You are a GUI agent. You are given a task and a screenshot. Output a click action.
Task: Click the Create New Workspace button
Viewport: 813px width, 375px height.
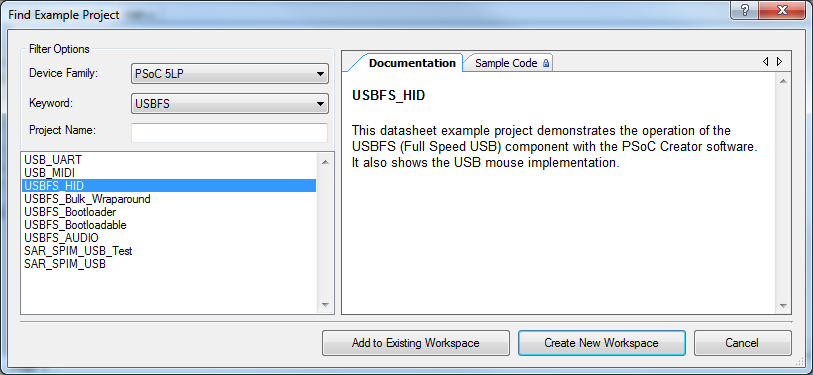point(601,343)
